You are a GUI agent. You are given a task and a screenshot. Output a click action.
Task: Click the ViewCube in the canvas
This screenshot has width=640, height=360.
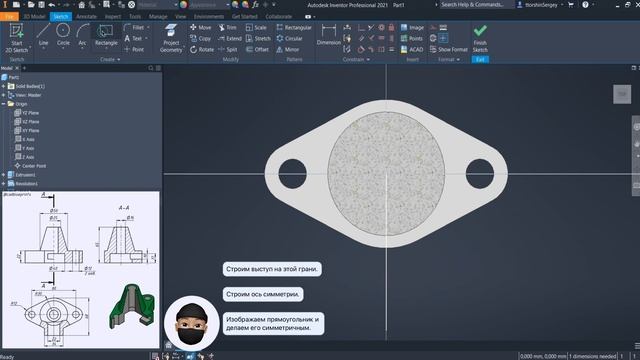(x=622, y=94)
